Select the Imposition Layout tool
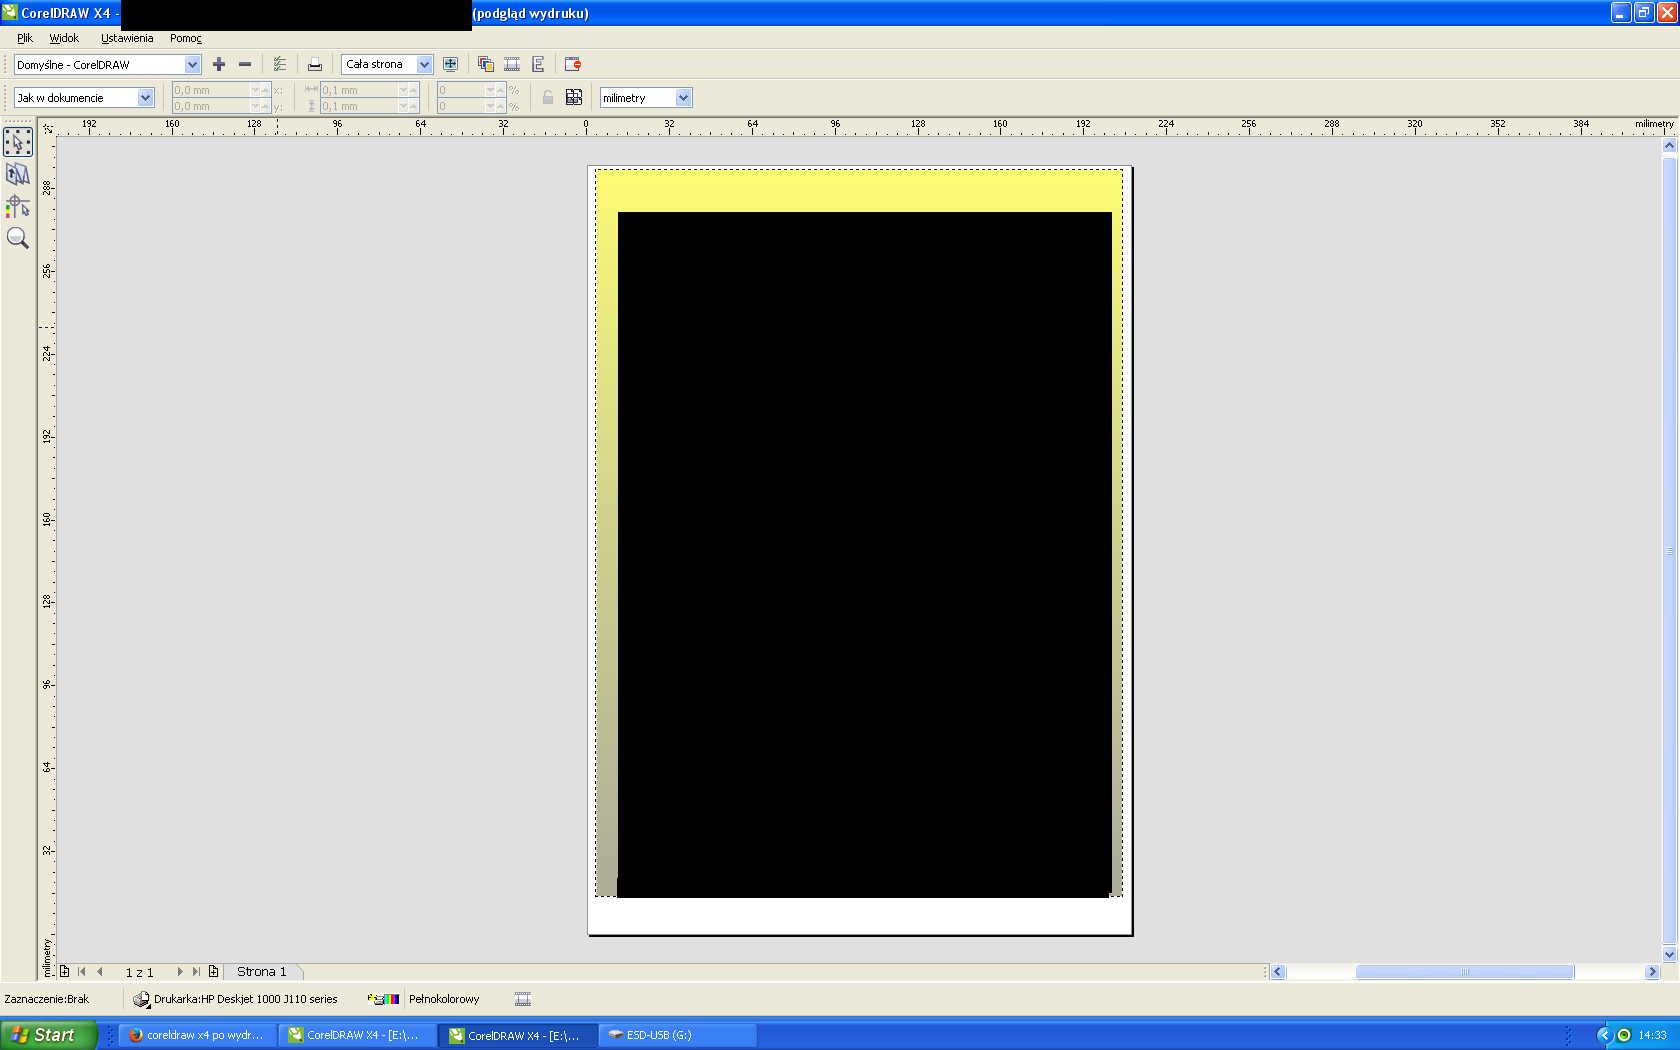1680x1050 pixels. (18, 174)
